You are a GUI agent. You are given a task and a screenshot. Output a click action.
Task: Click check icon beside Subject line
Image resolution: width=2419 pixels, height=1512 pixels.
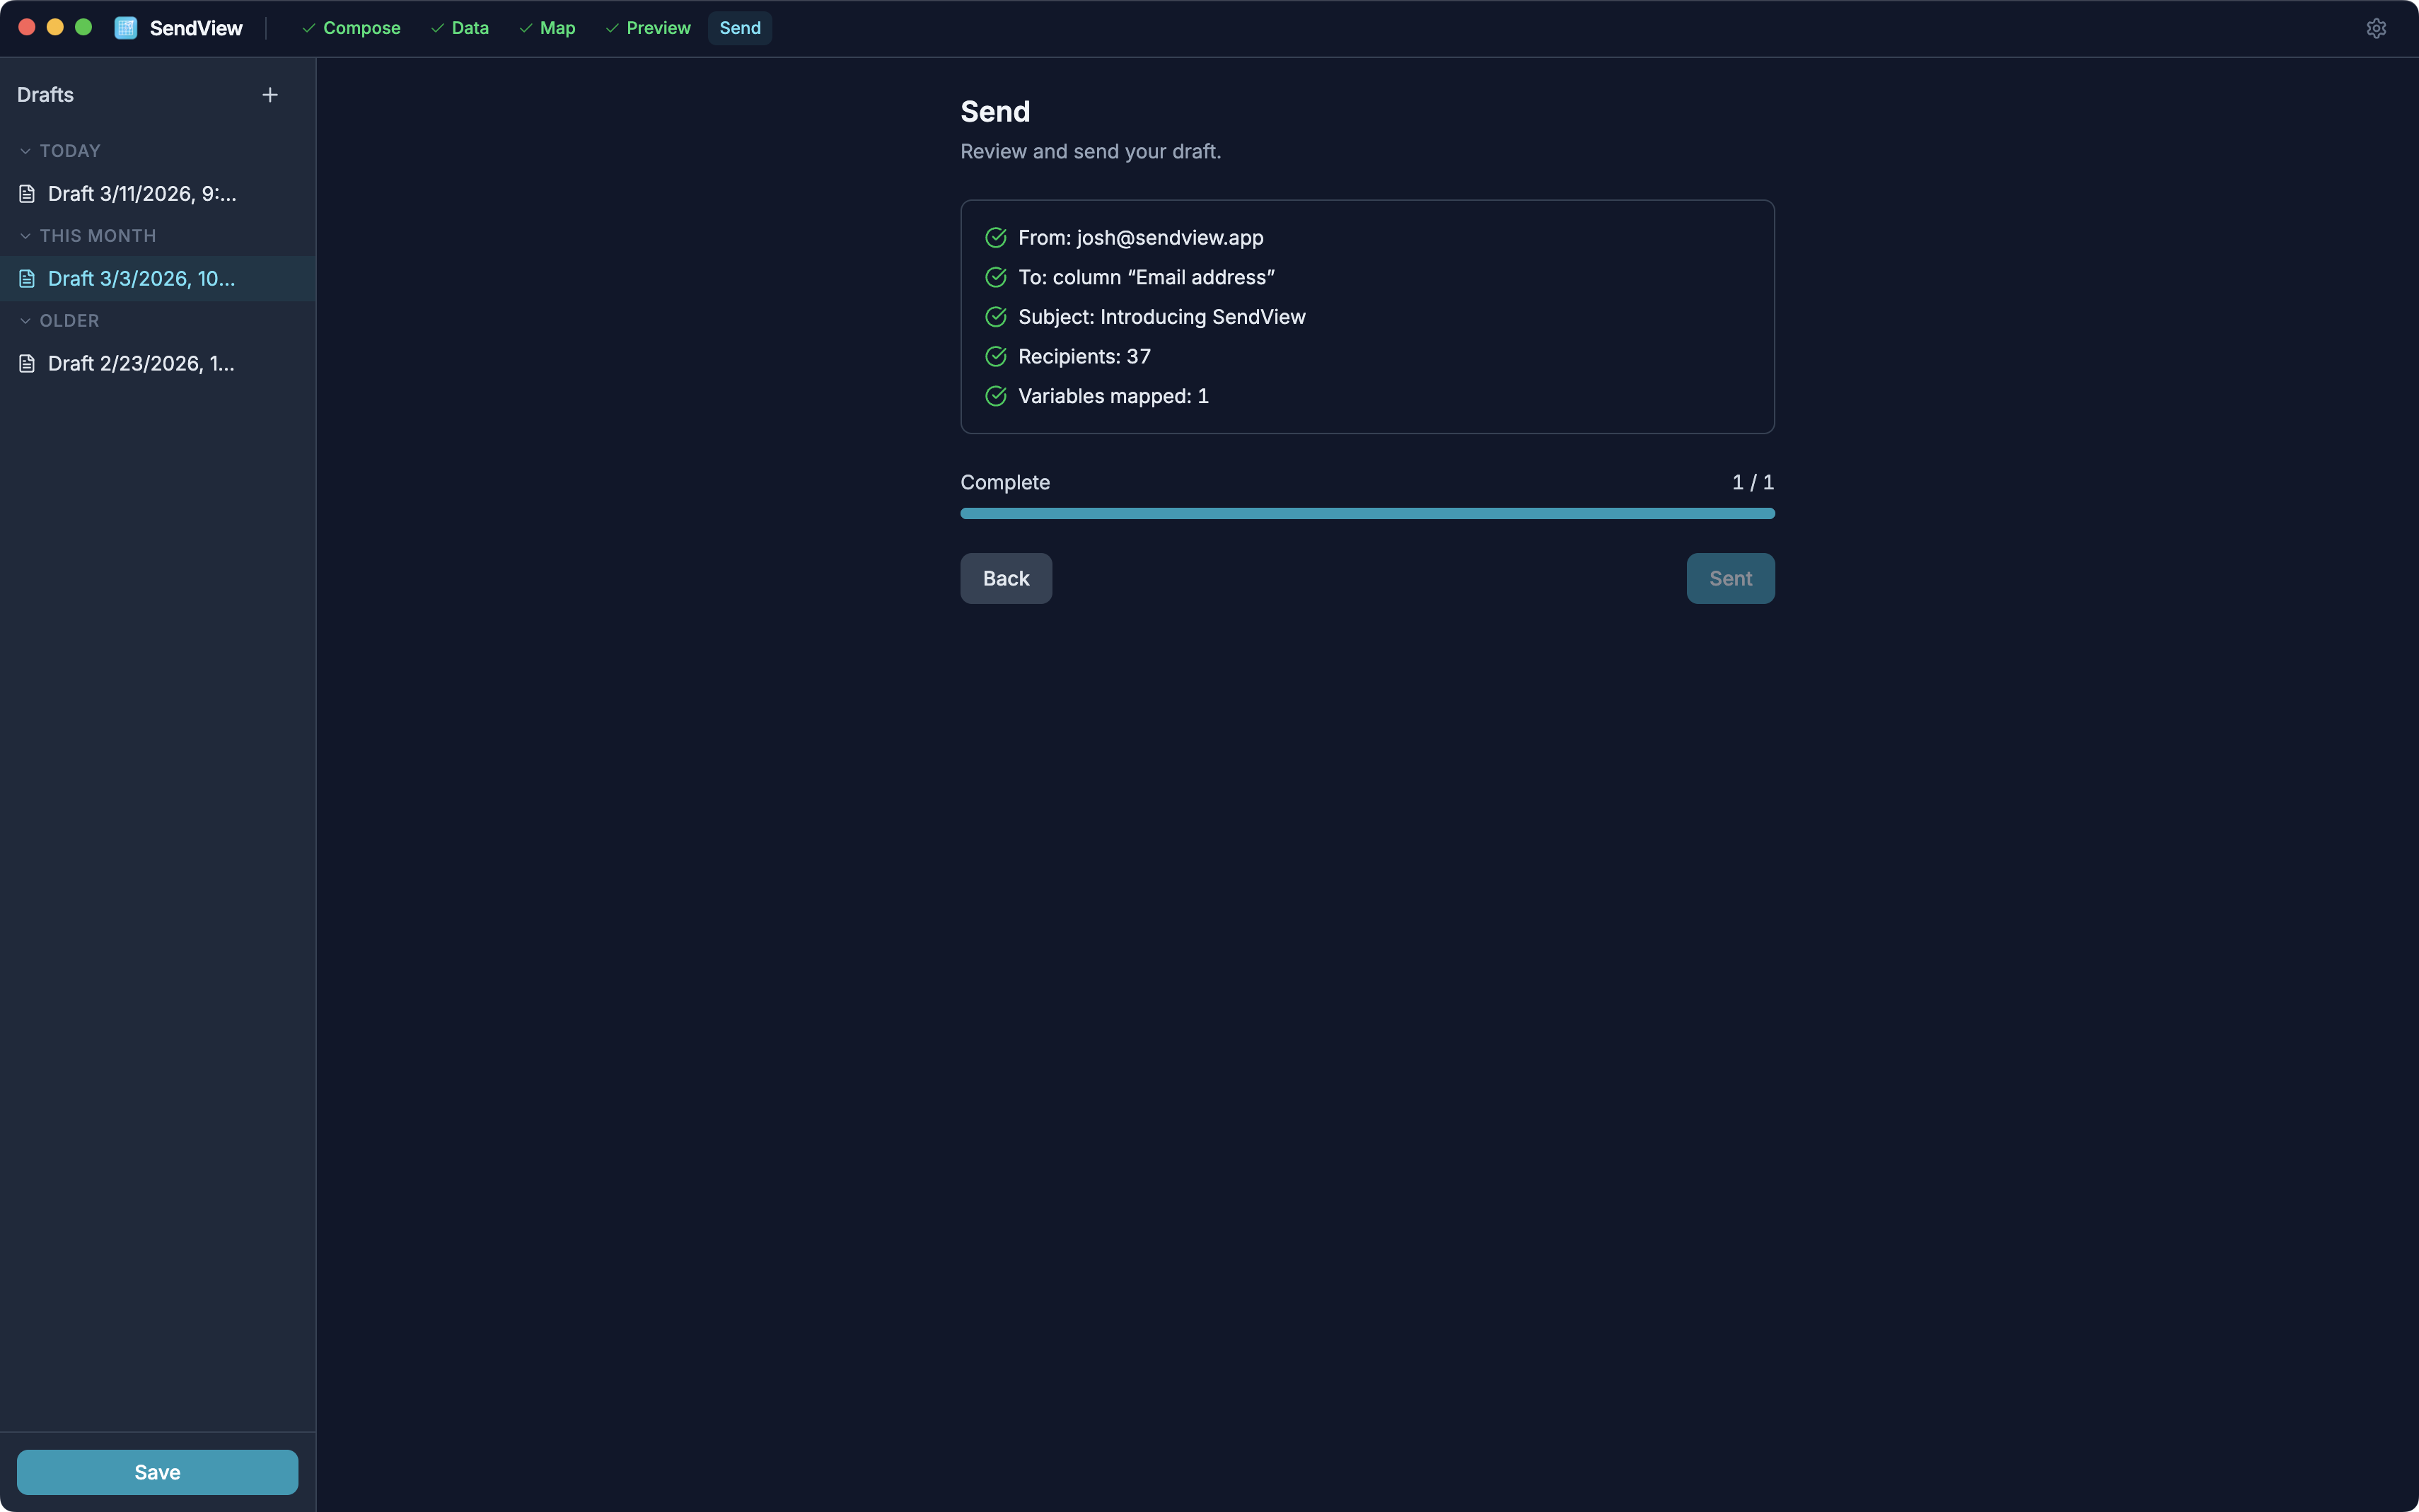[x=995, y=317]
